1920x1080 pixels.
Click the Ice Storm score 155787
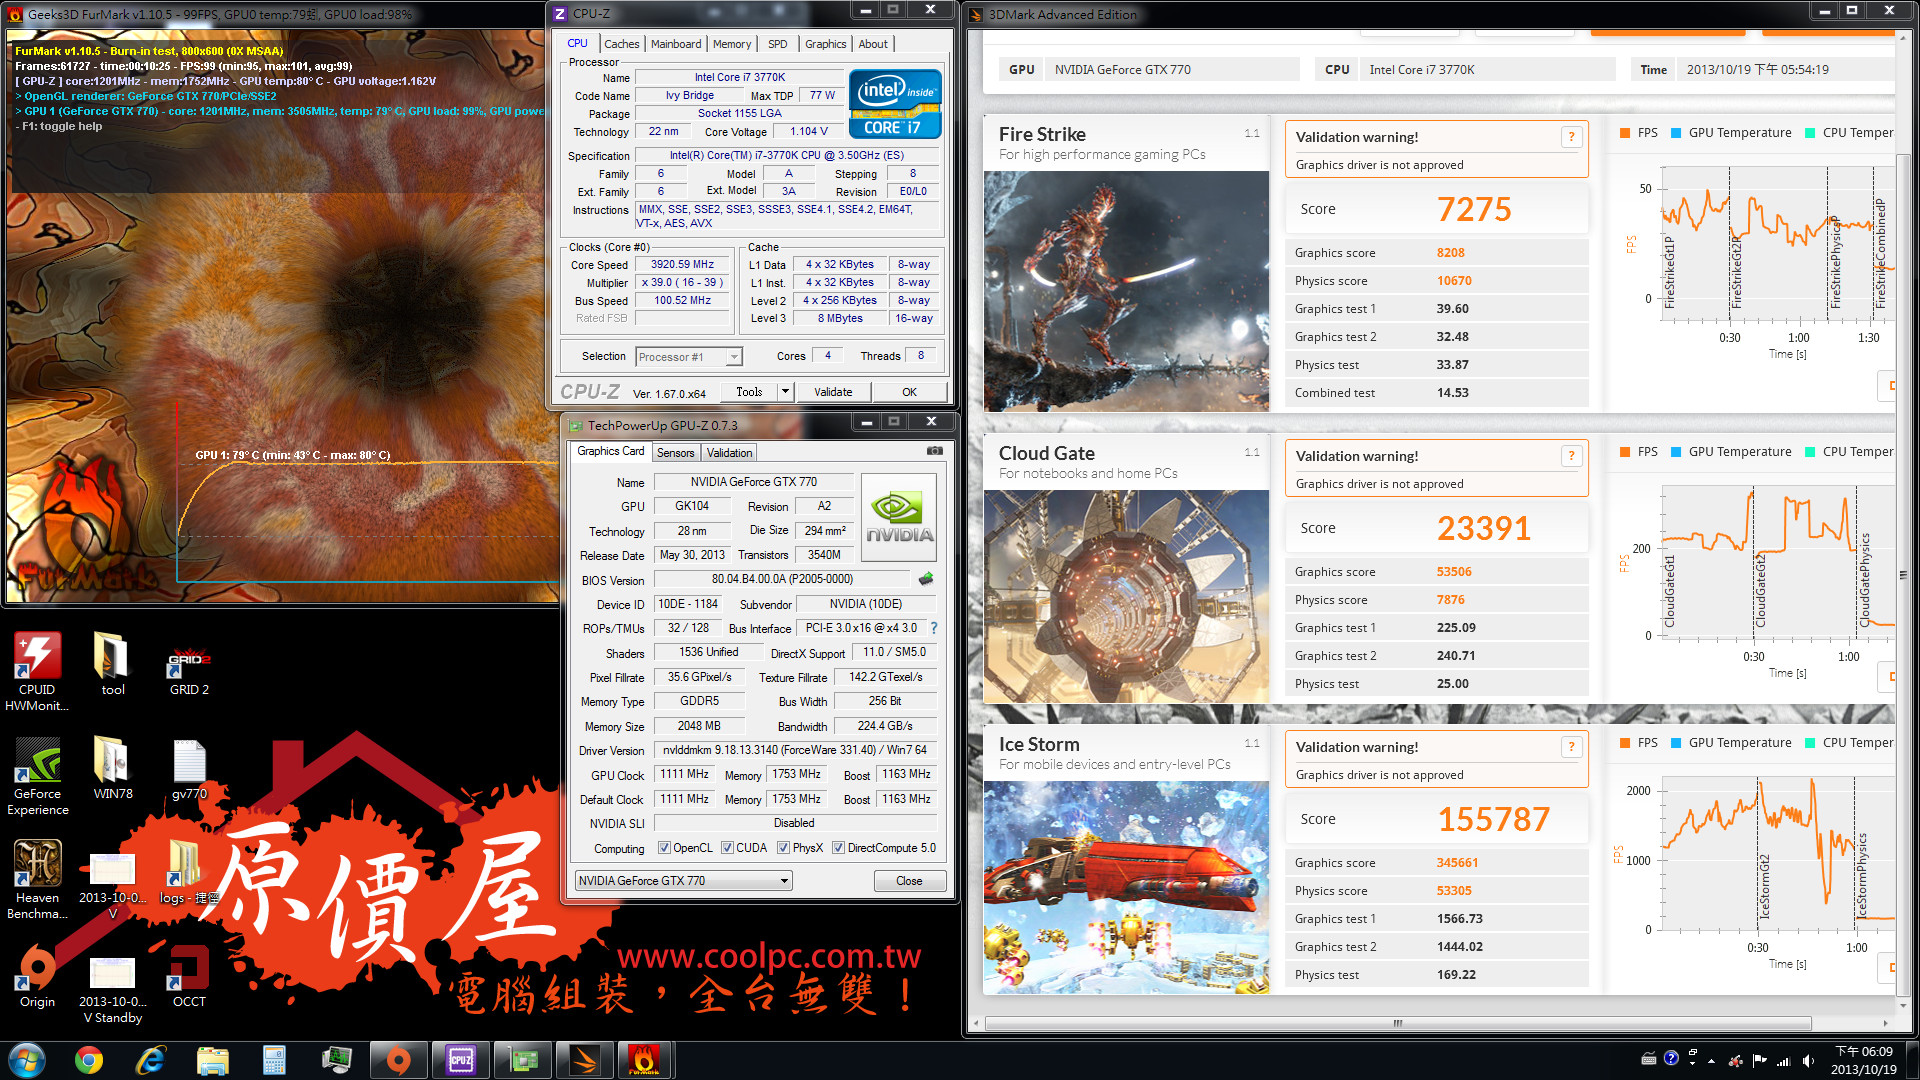[1493, 819]
